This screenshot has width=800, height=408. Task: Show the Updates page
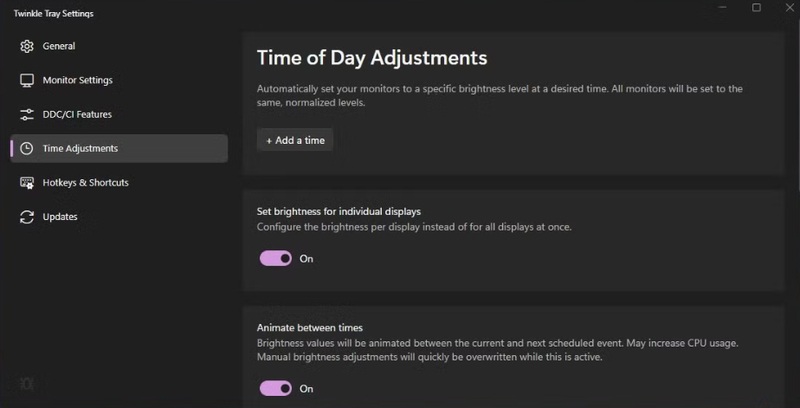[x=60, y=217]
